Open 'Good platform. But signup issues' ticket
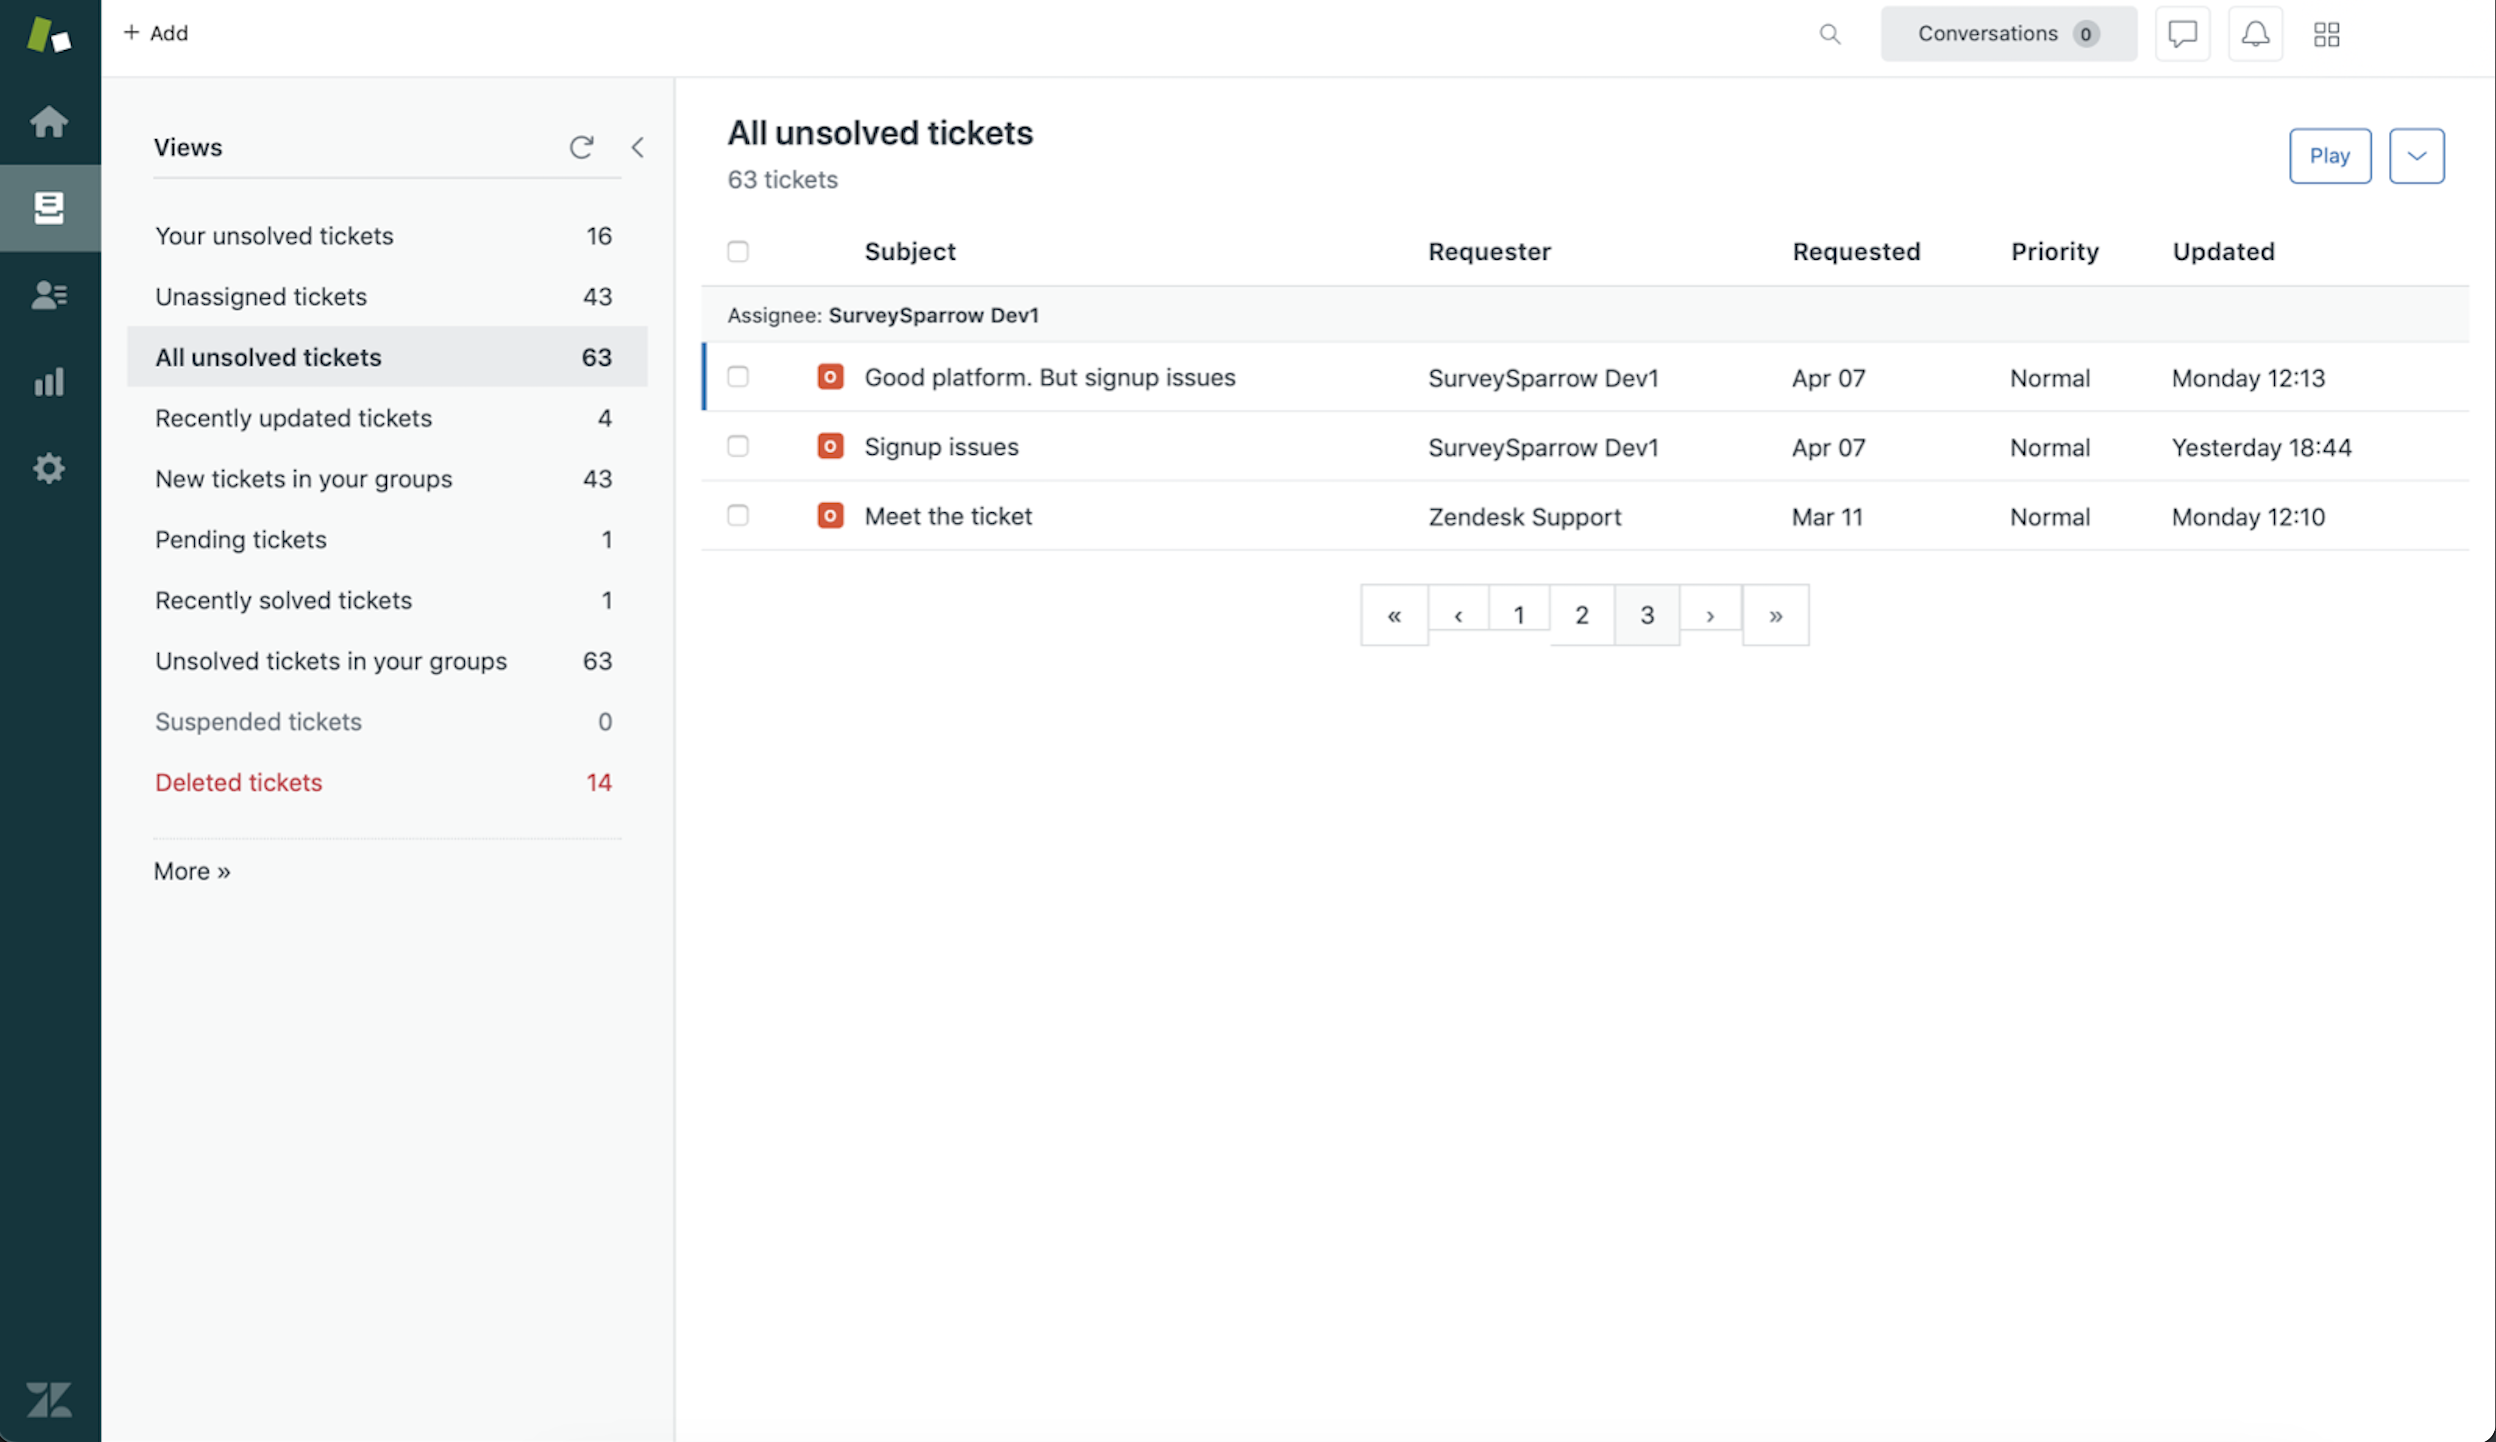This screenshot has width=2496, height=1442. pos(1049,378)
